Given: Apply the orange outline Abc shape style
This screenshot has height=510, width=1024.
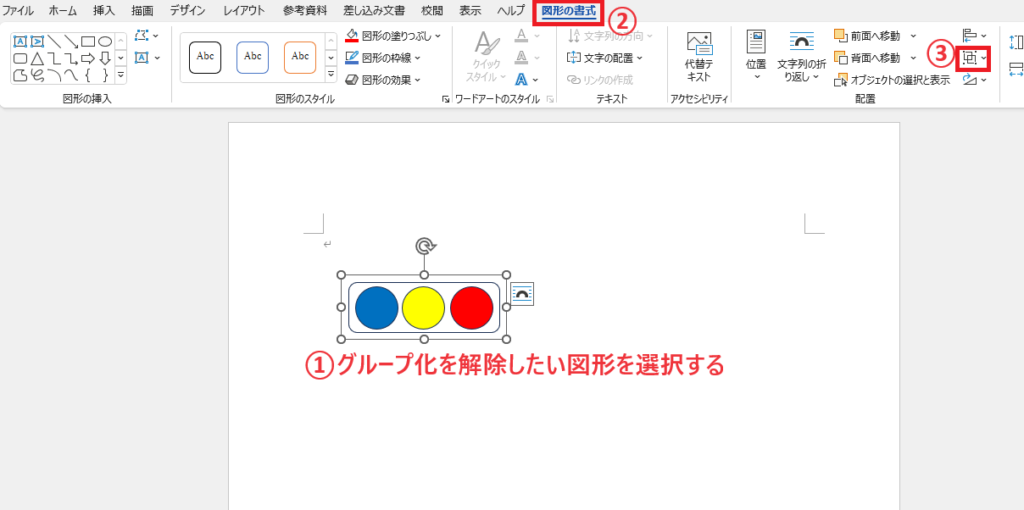Looking at the screenshot, I should click(x=300, y=57).
